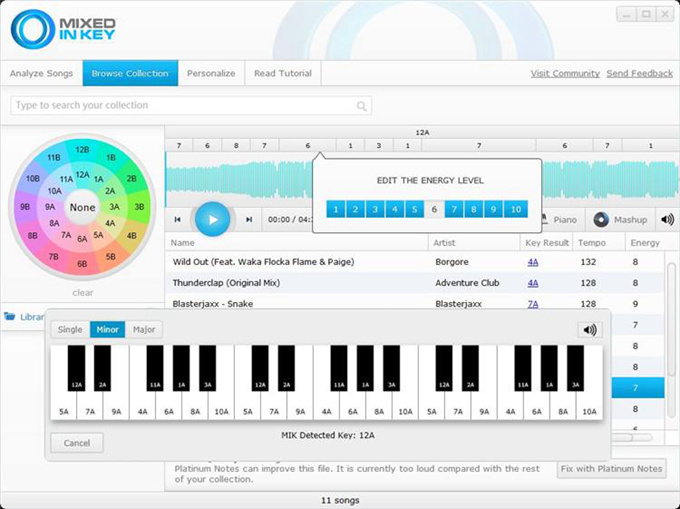This screenshot has width=680, height=509.
Task: Select the Thunderclap (Original Mix) row
Action: (x=414, y=283)
